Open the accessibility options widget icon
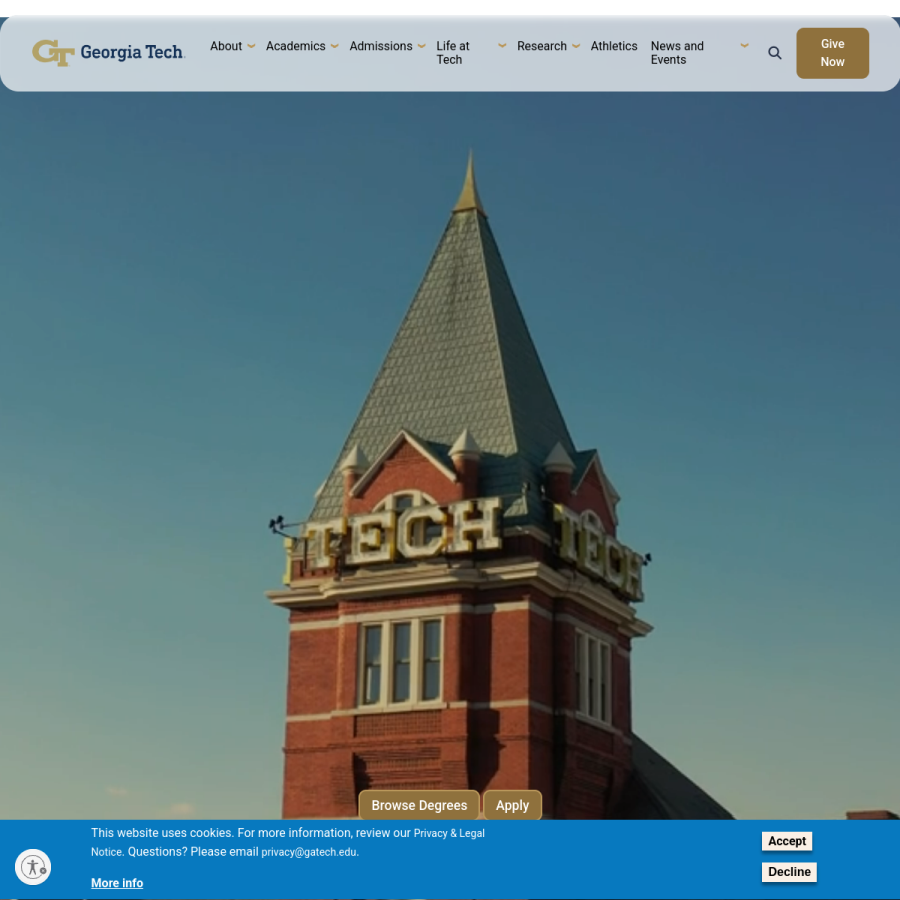Screen dimensions: 900x900 (33, 867)
